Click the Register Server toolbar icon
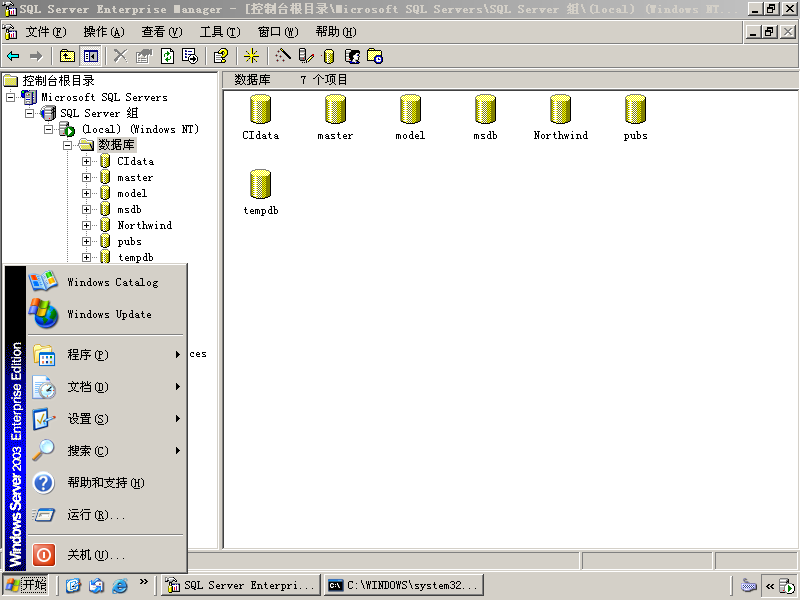 [305, 56]
